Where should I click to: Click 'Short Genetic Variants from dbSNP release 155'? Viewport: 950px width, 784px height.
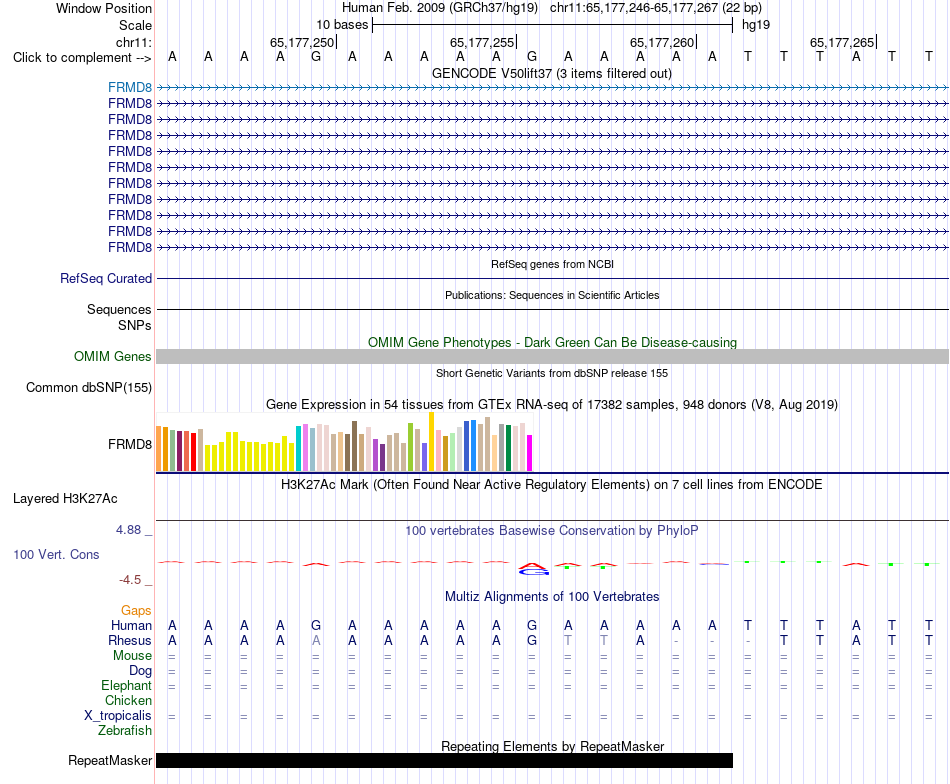552,373
